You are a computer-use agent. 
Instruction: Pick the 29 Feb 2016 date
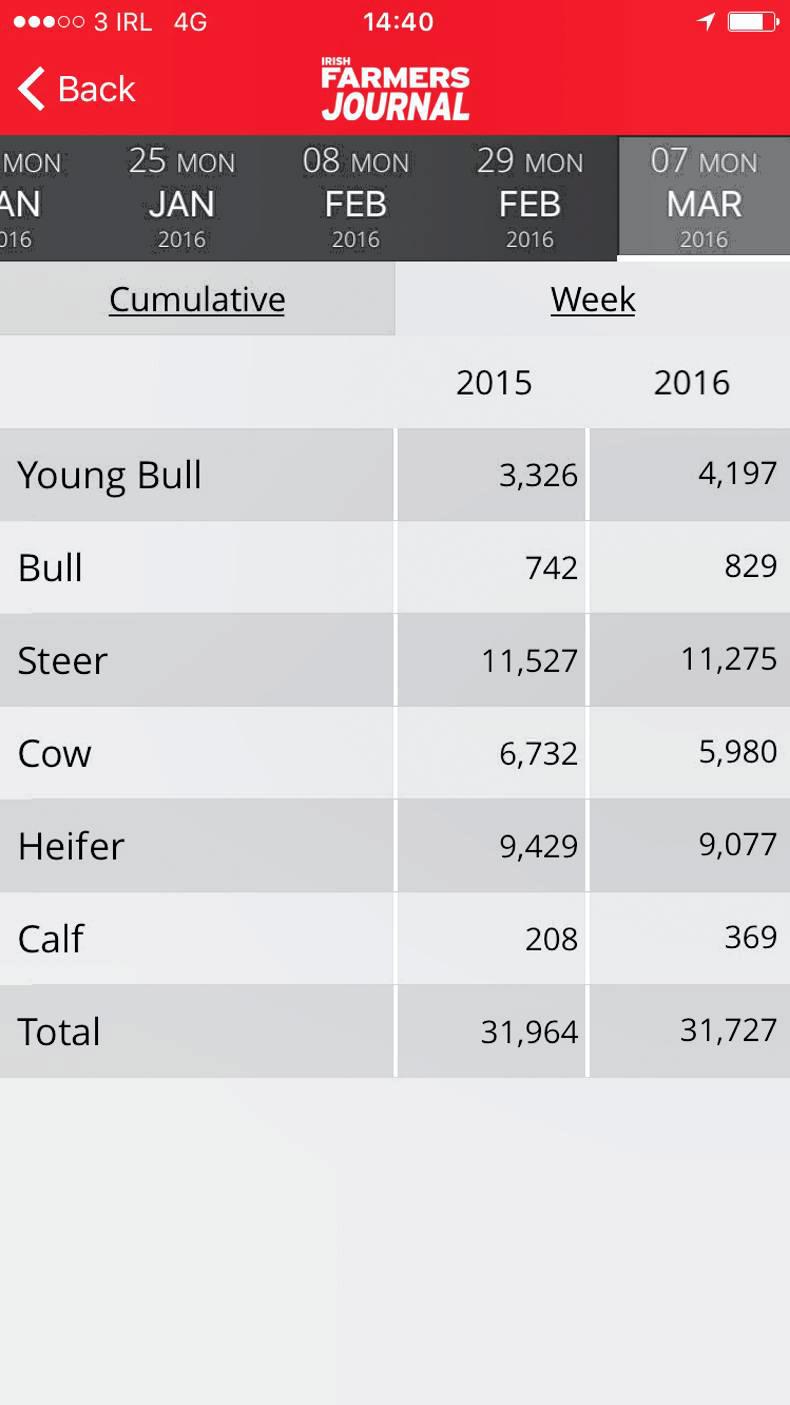point(530,198)
